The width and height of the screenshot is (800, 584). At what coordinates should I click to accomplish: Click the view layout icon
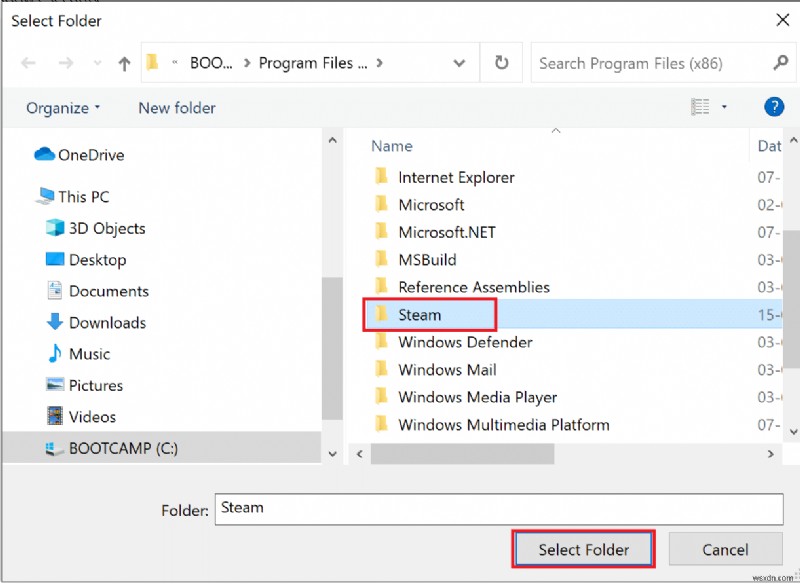point(700,107)
